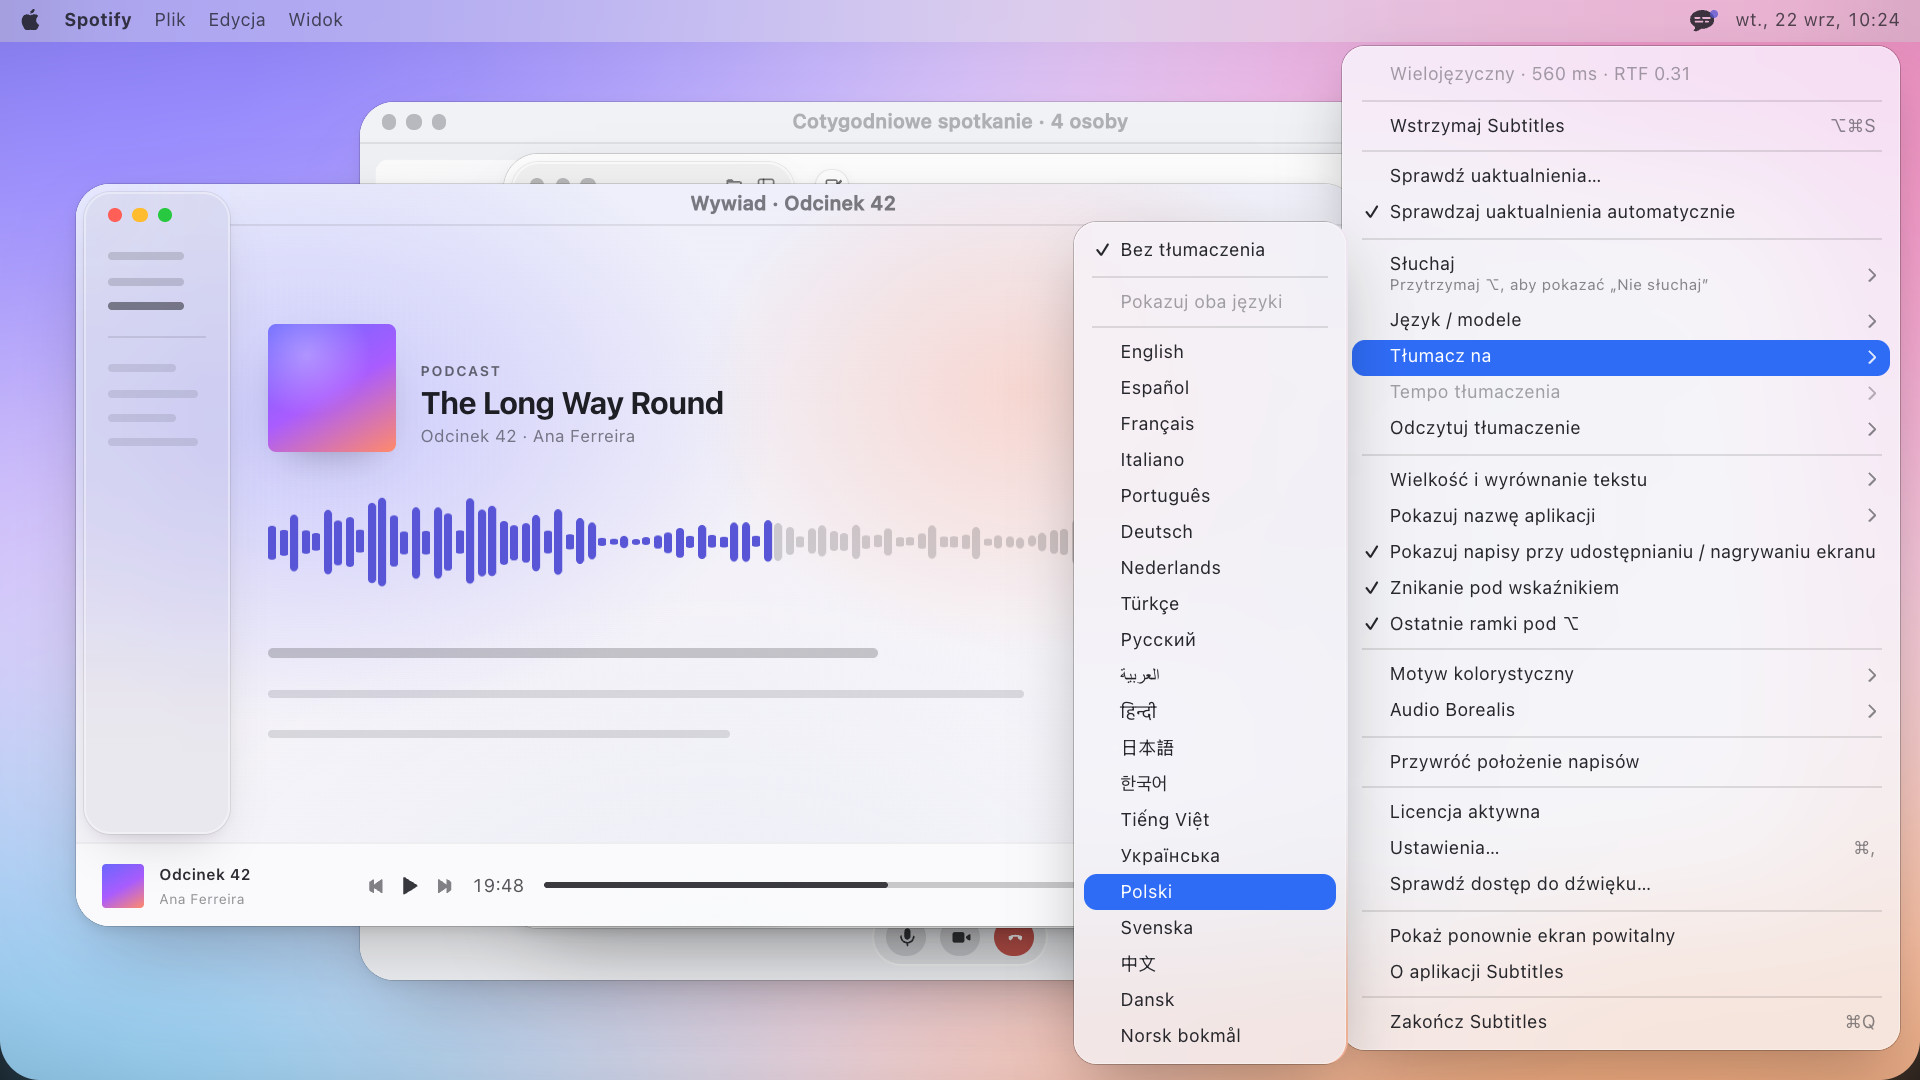End the call in the meeting window
The width and height of the screenshot is (1920, 1080).
coord(1014,937)
